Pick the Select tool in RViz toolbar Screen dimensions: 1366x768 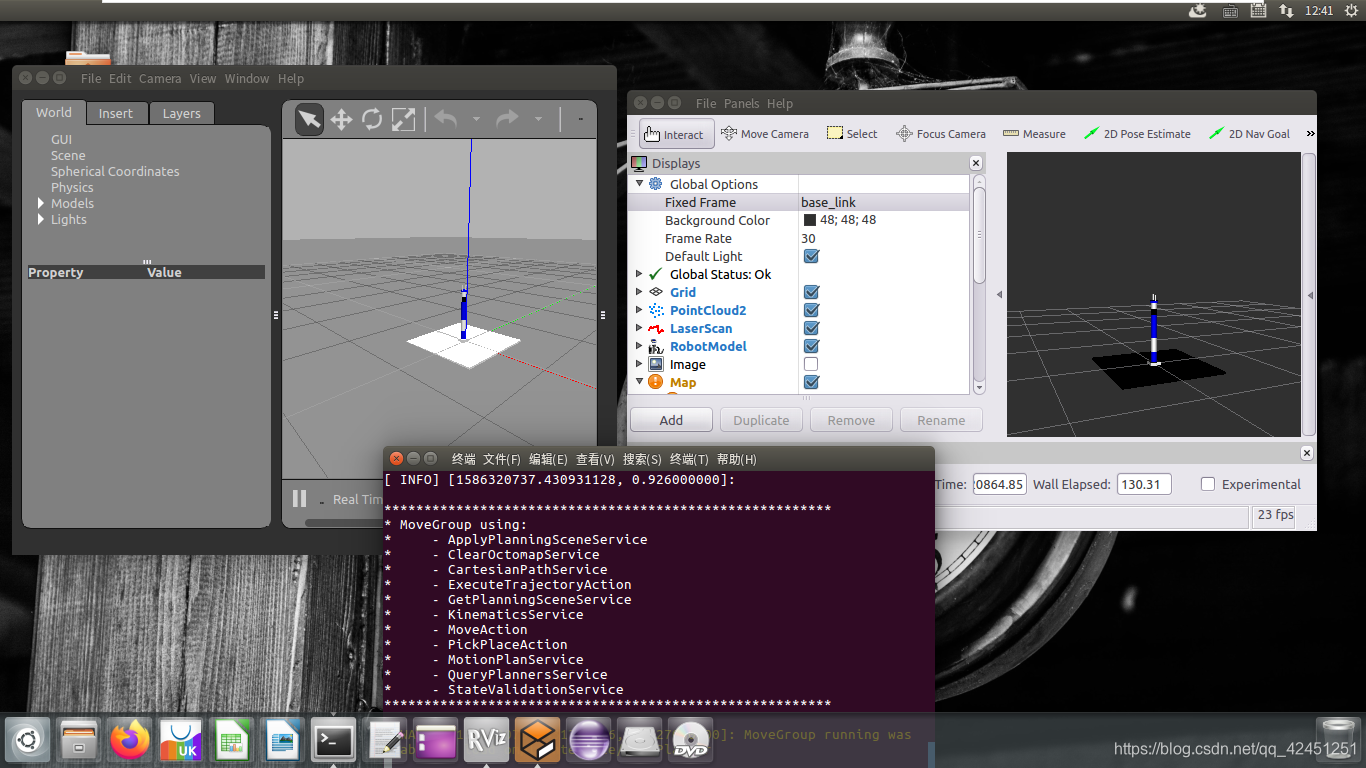(x=852, y=134)
